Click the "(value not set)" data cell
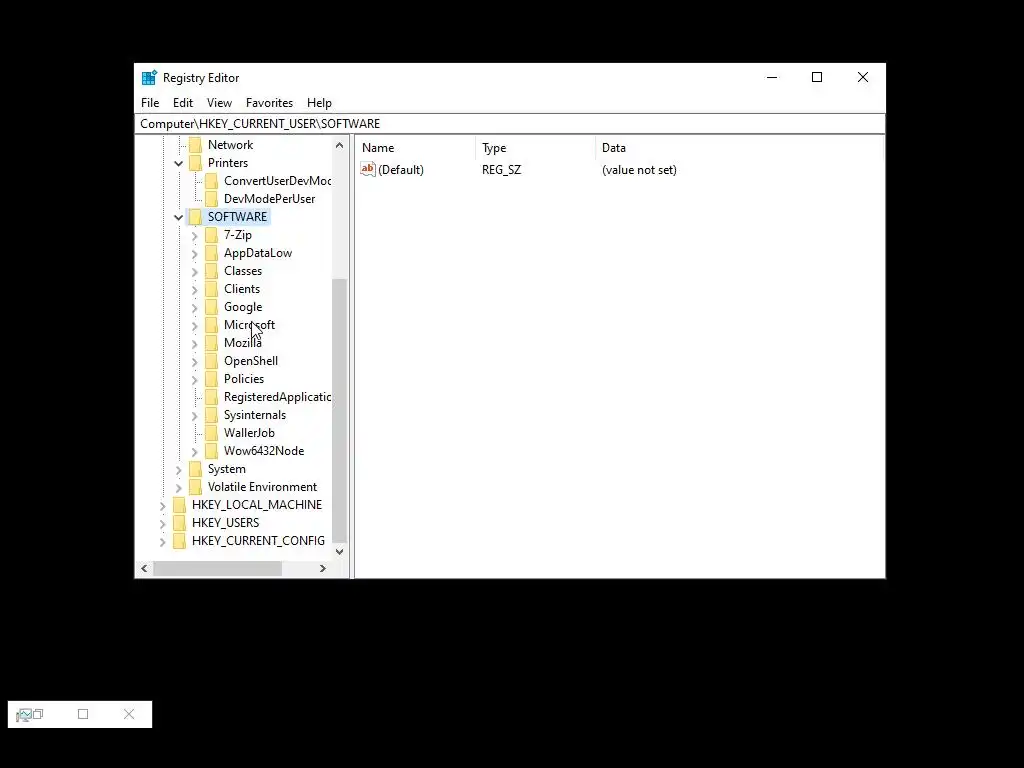The height and width of the screenshot is (768, 1024). pyautogui.click(x=639, y=170)
